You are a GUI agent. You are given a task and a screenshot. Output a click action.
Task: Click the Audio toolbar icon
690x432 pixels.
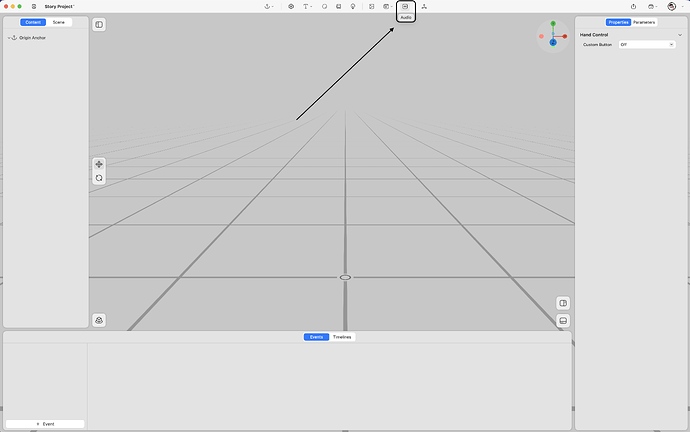tap(405, 7)
